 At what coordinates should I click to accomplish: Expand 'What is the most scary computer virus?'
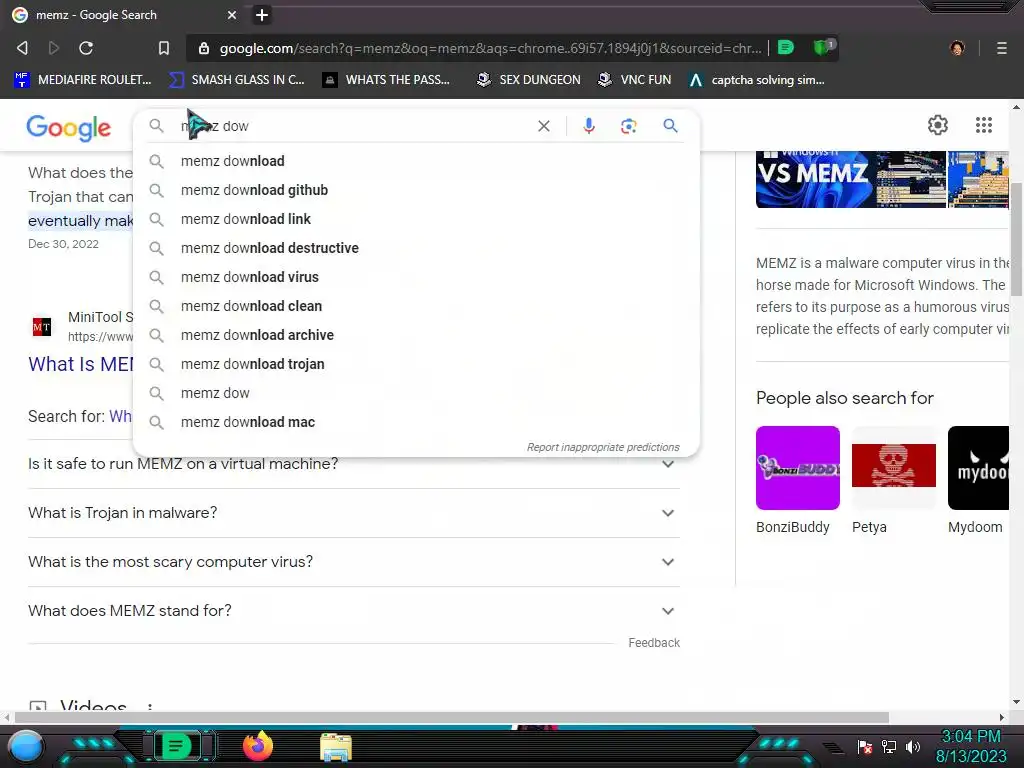click(x=353, y=562)
